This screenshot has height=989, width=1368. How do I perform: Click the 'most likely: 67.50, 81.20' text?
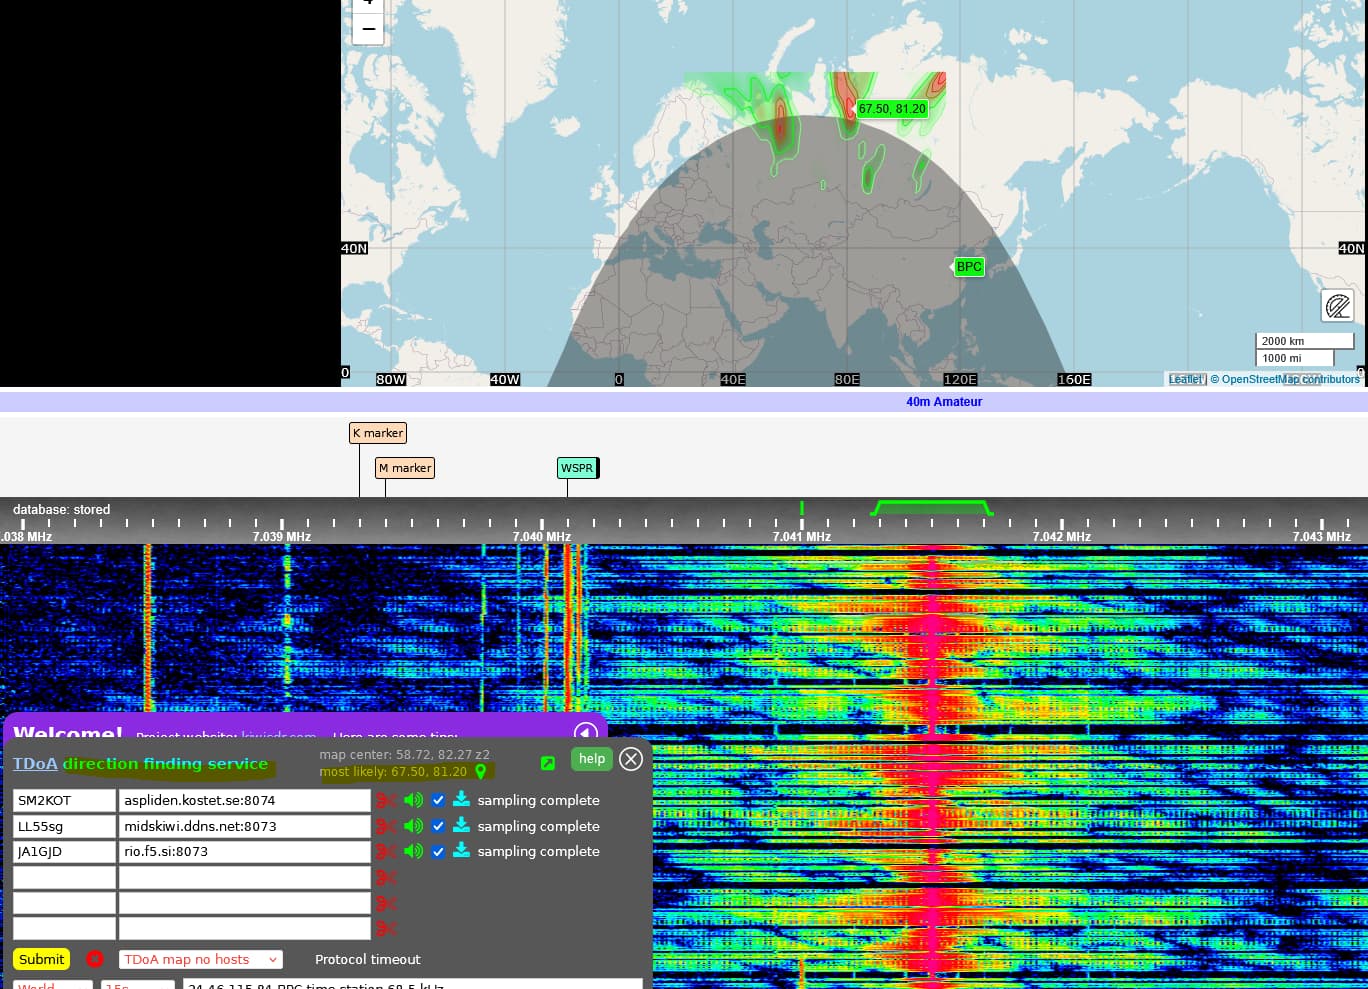coord(393,772)
